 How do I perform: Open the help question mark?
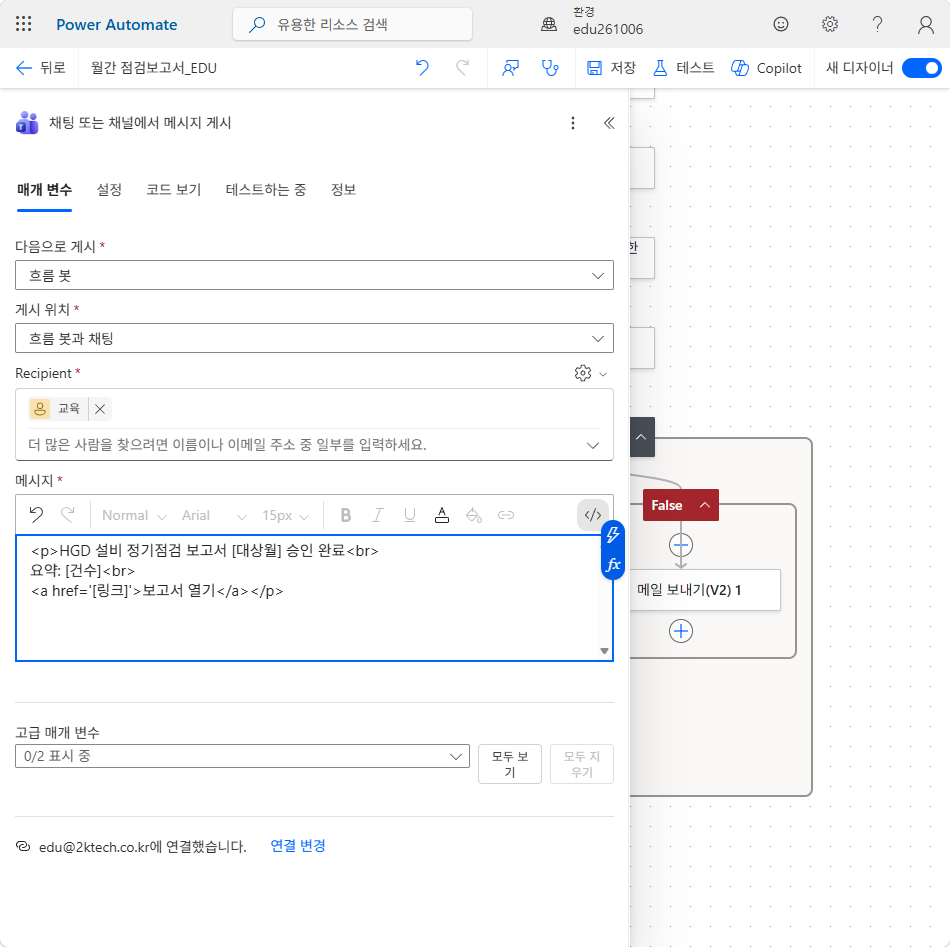[877, 24]
